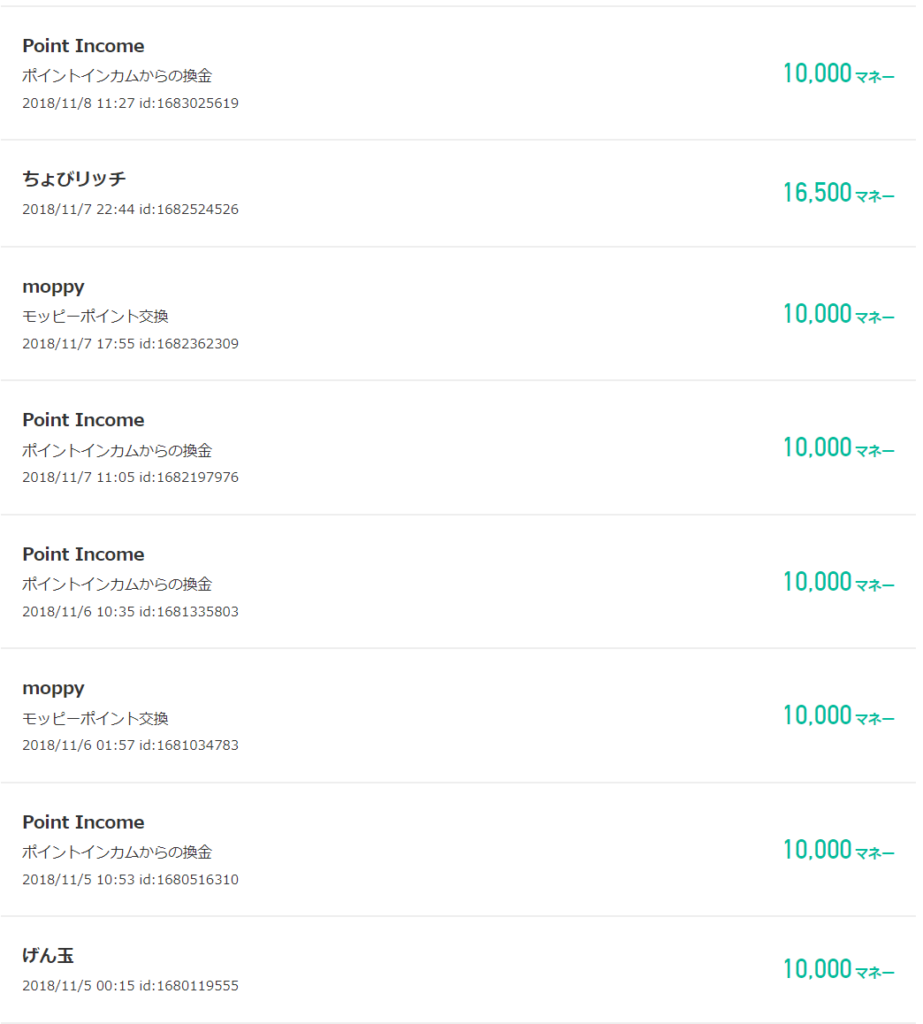Click the Point Income title dated 2018/11/8
The image size is (923, 1024).
point(83,46)
